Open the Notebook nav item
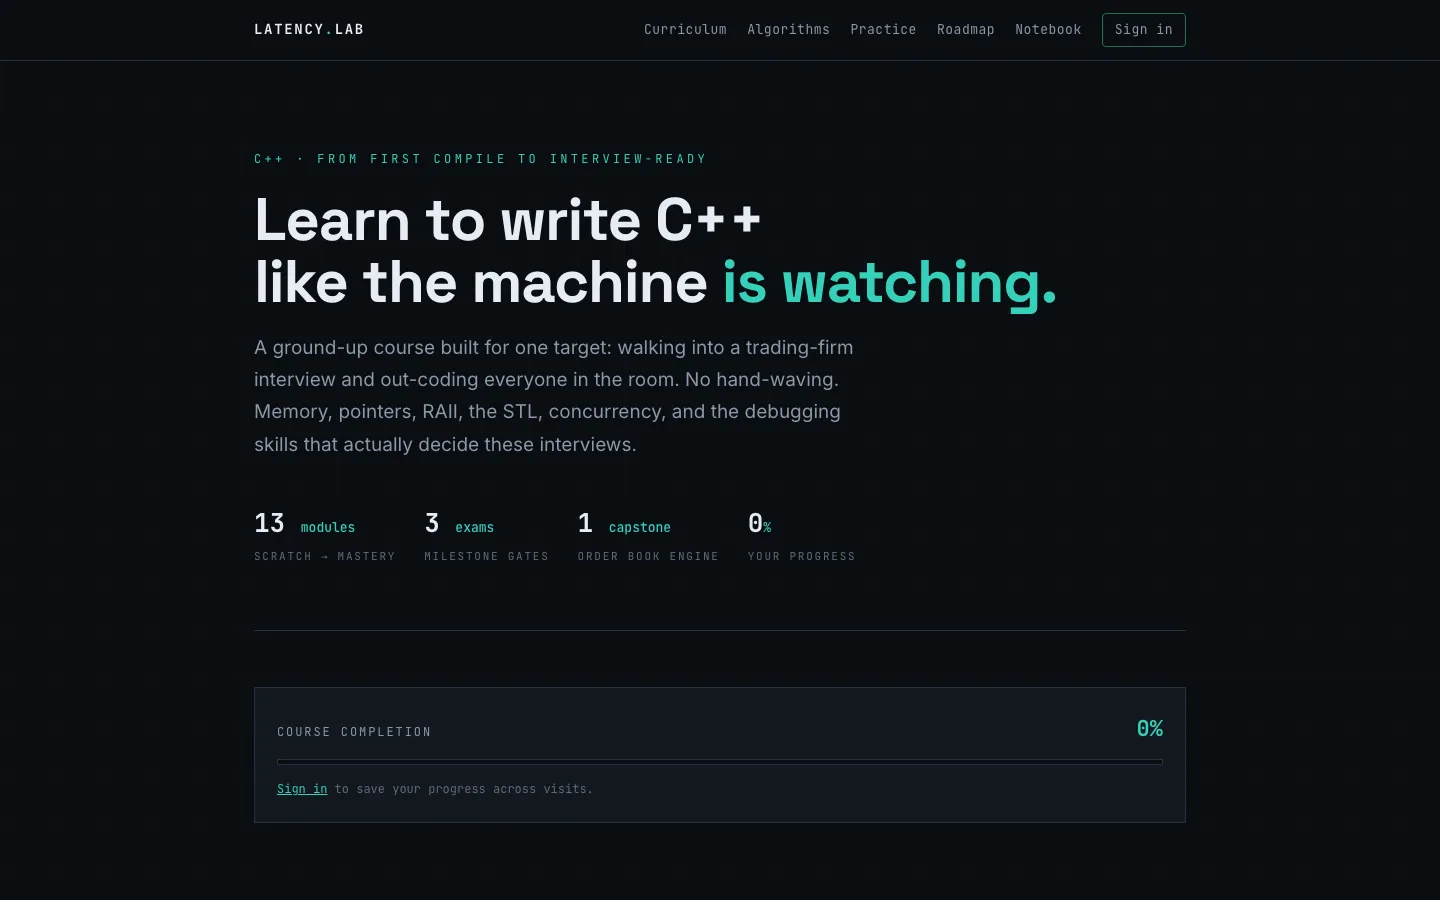Viewport: 1440px width, 900px height. point(1048,30)
